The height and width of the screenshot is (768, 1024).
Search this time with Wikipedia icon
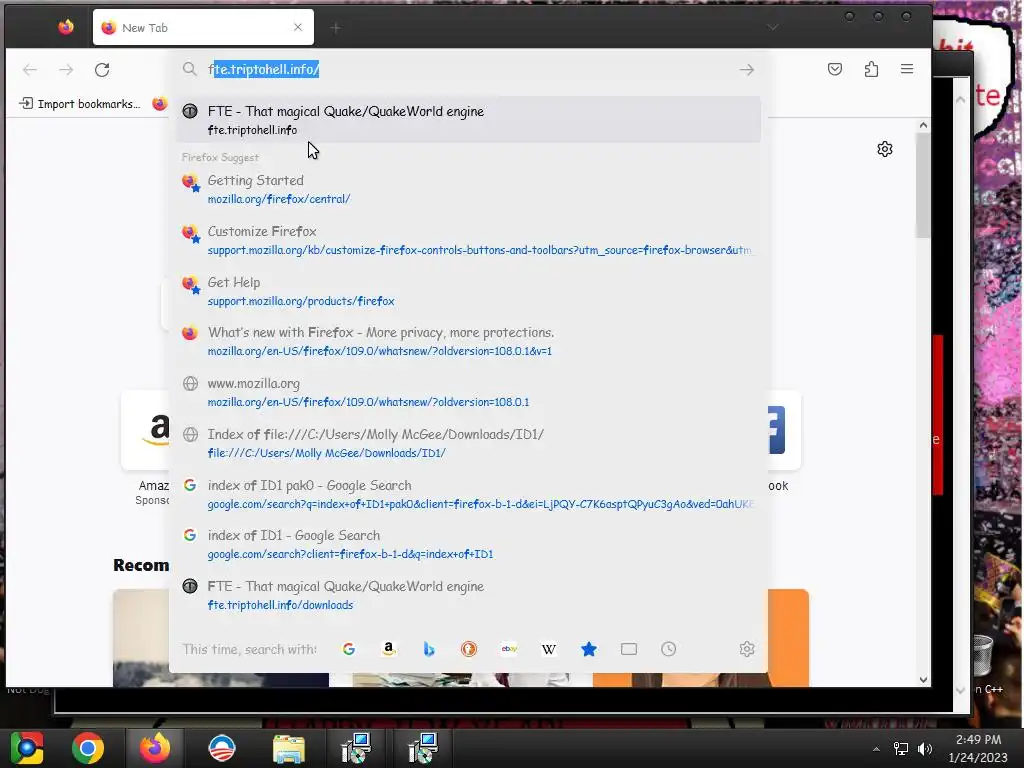549,649
